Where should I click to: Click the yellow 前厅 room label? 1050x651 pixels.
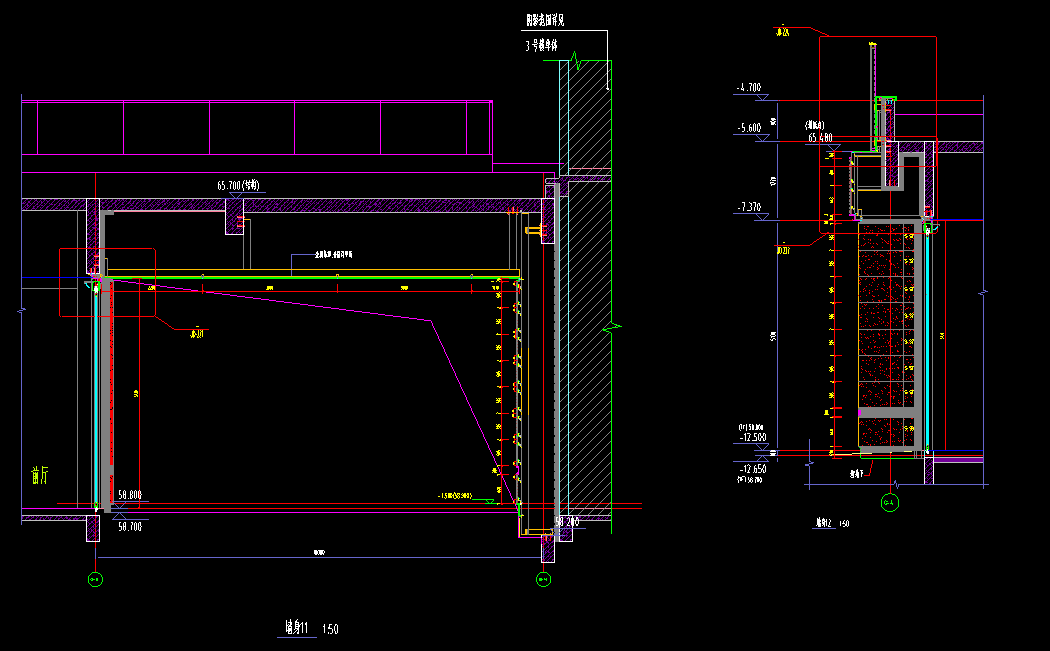pyautogui.click(x=40, y=475)
